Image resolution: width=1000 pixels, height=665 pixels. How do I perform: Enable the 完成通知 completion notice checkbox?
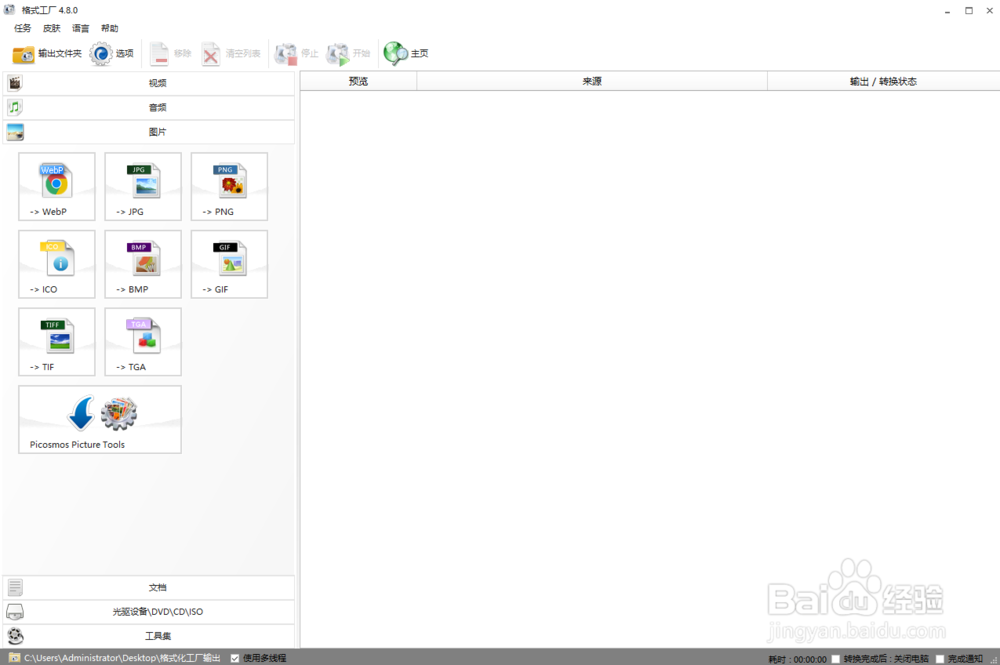(x=939, y=659)
